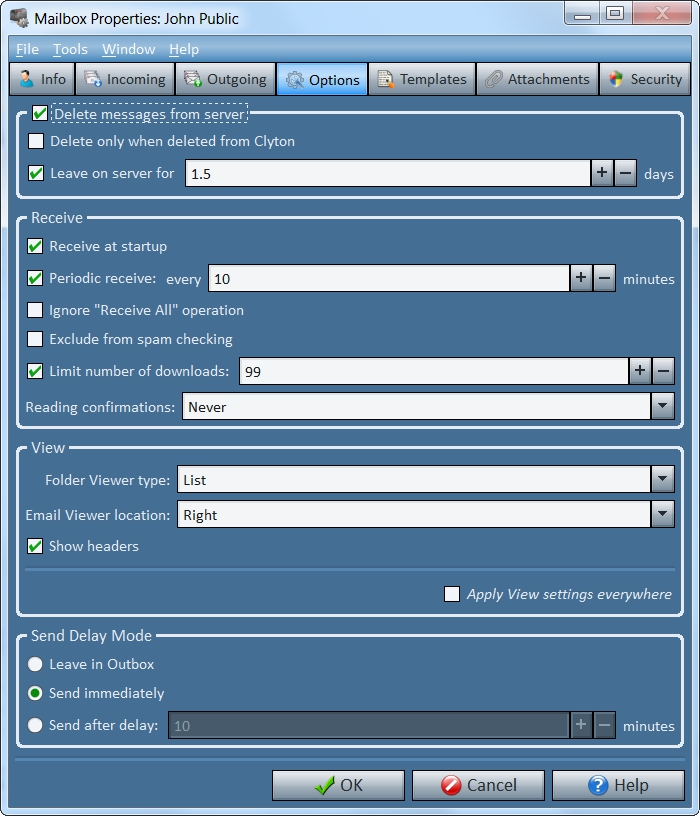The image size is (700, 816).
Task: Click the mailbox icon in title bar
Action: (19, 18)
